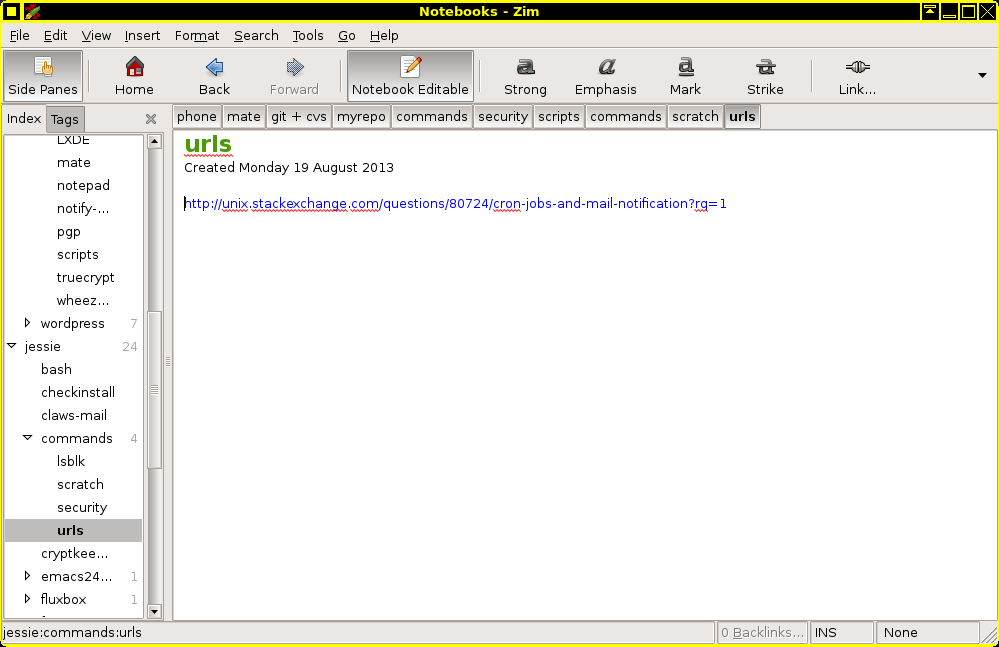Open the File menu
This screenshot has height=647, width=999.
point(20,36)
